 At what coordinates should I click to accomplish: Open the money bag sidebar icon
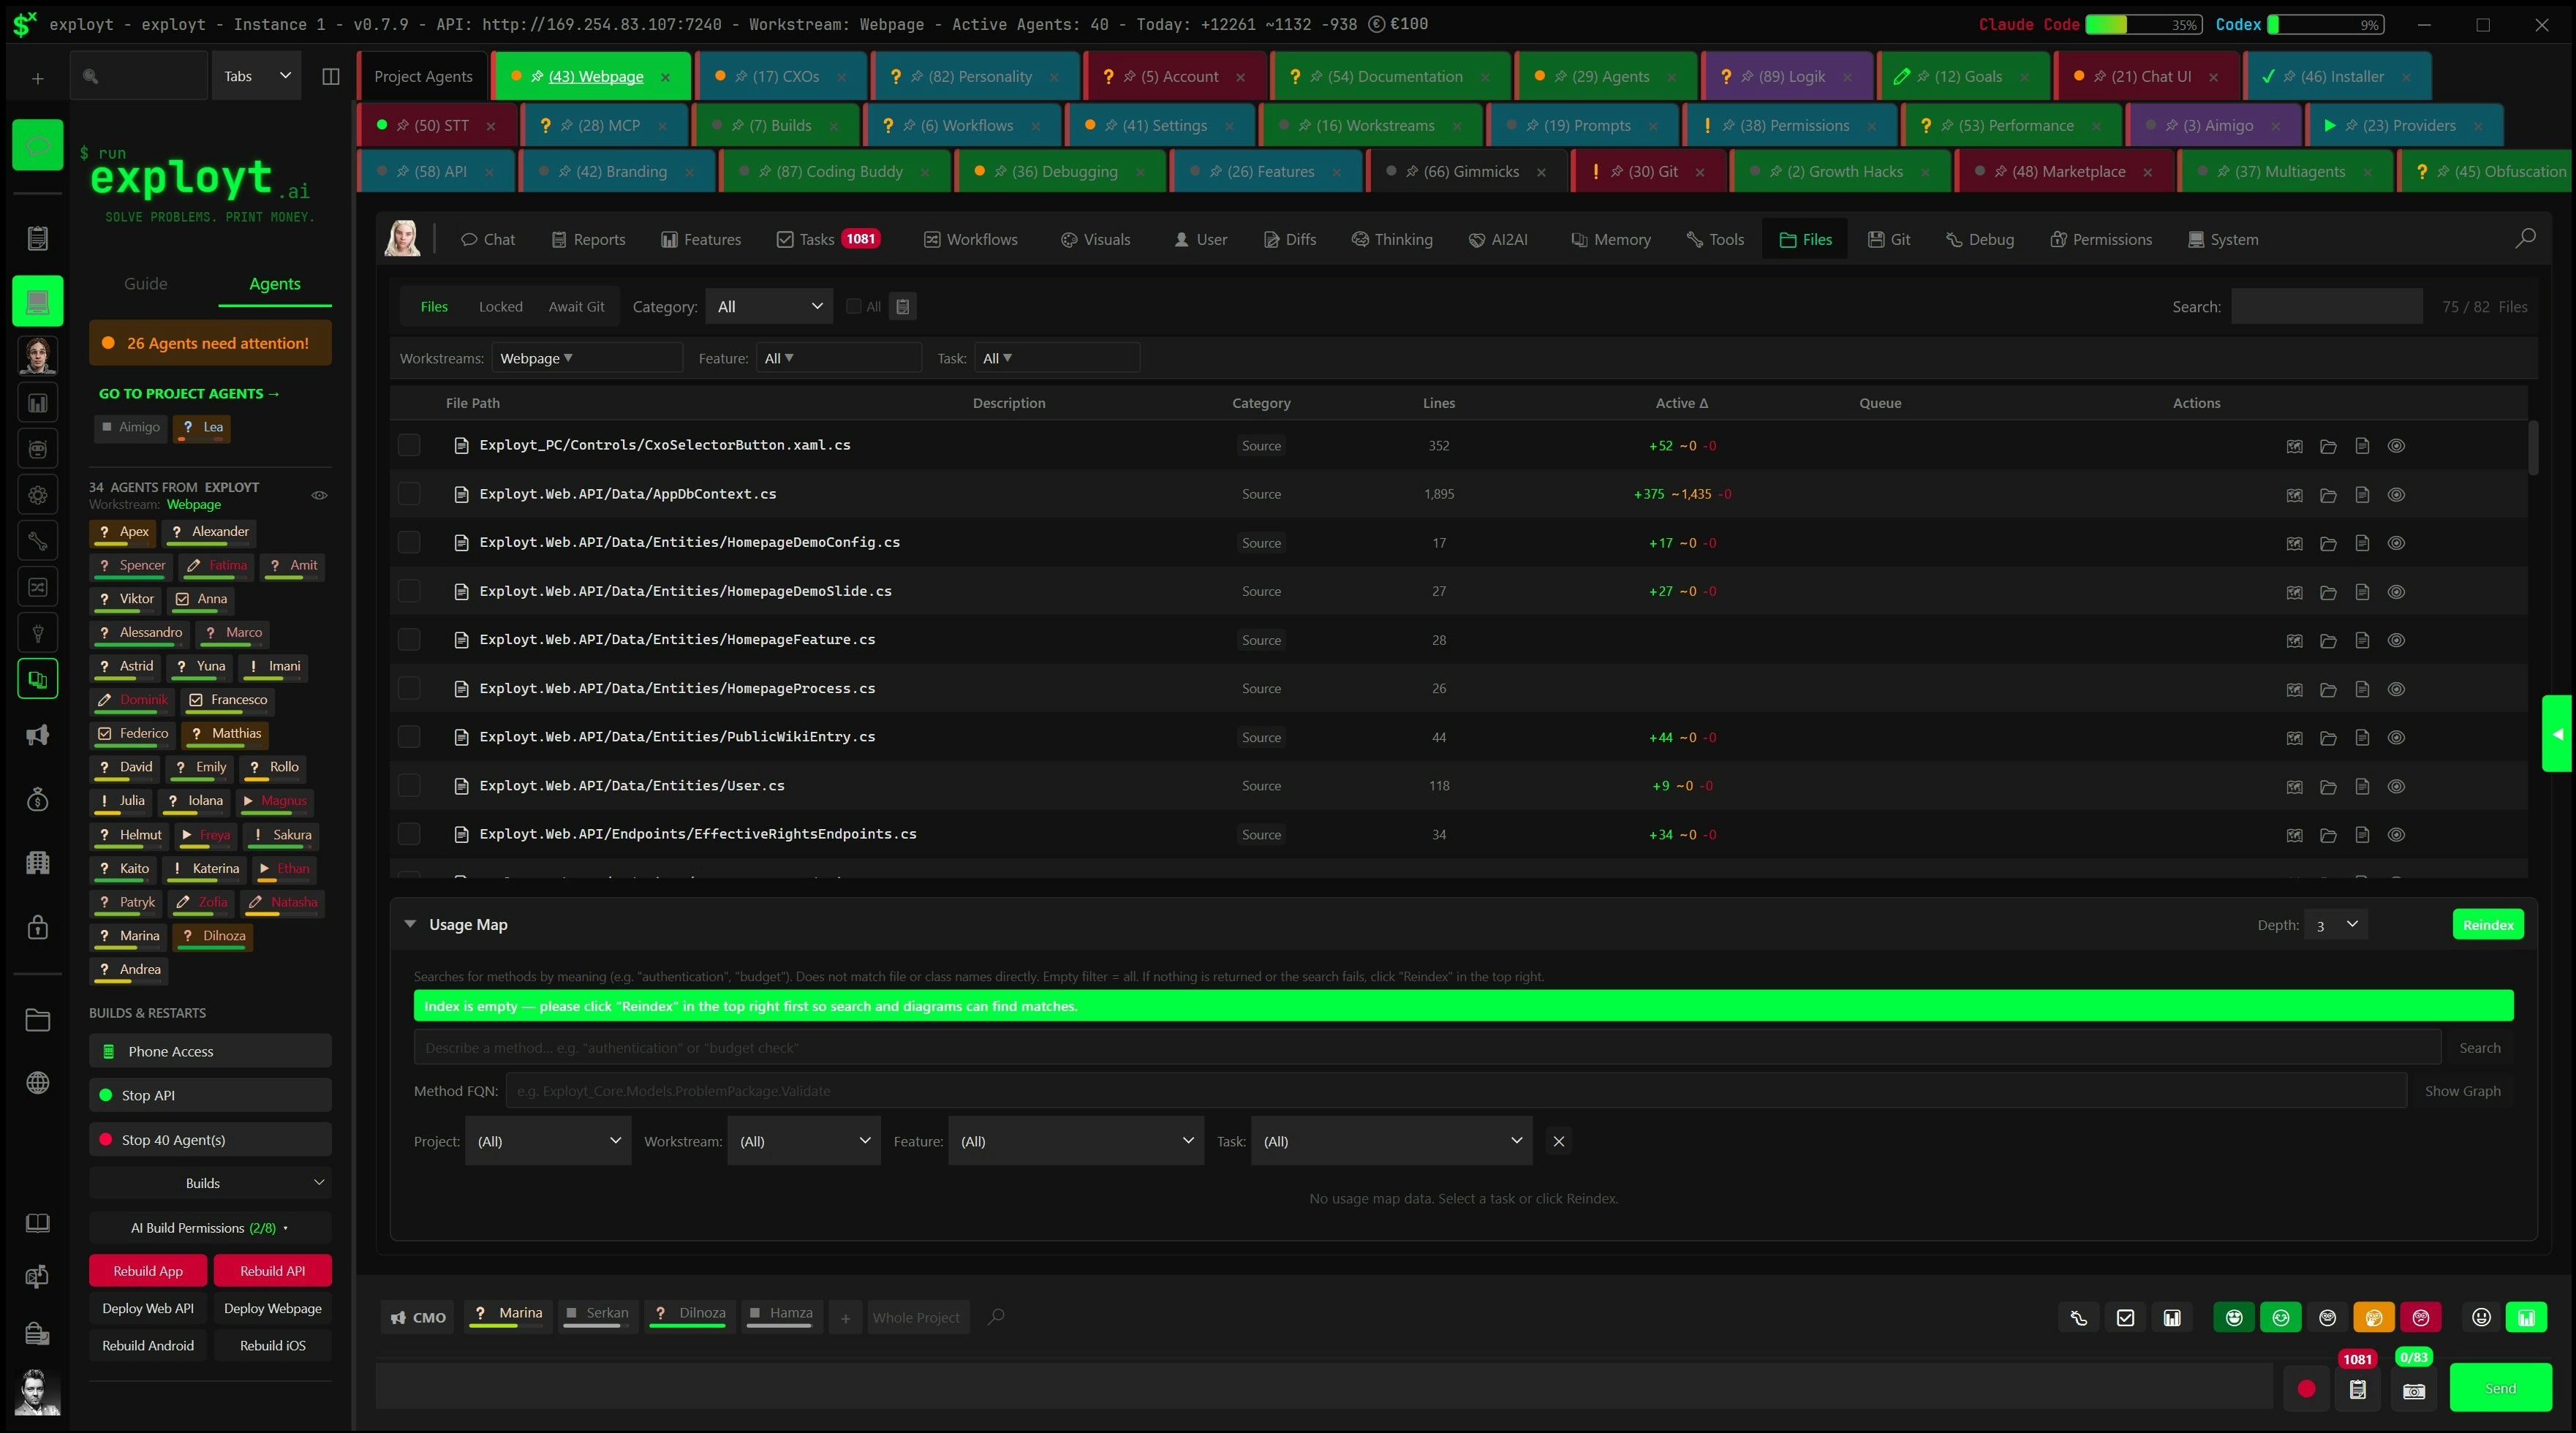pos(37,799)
